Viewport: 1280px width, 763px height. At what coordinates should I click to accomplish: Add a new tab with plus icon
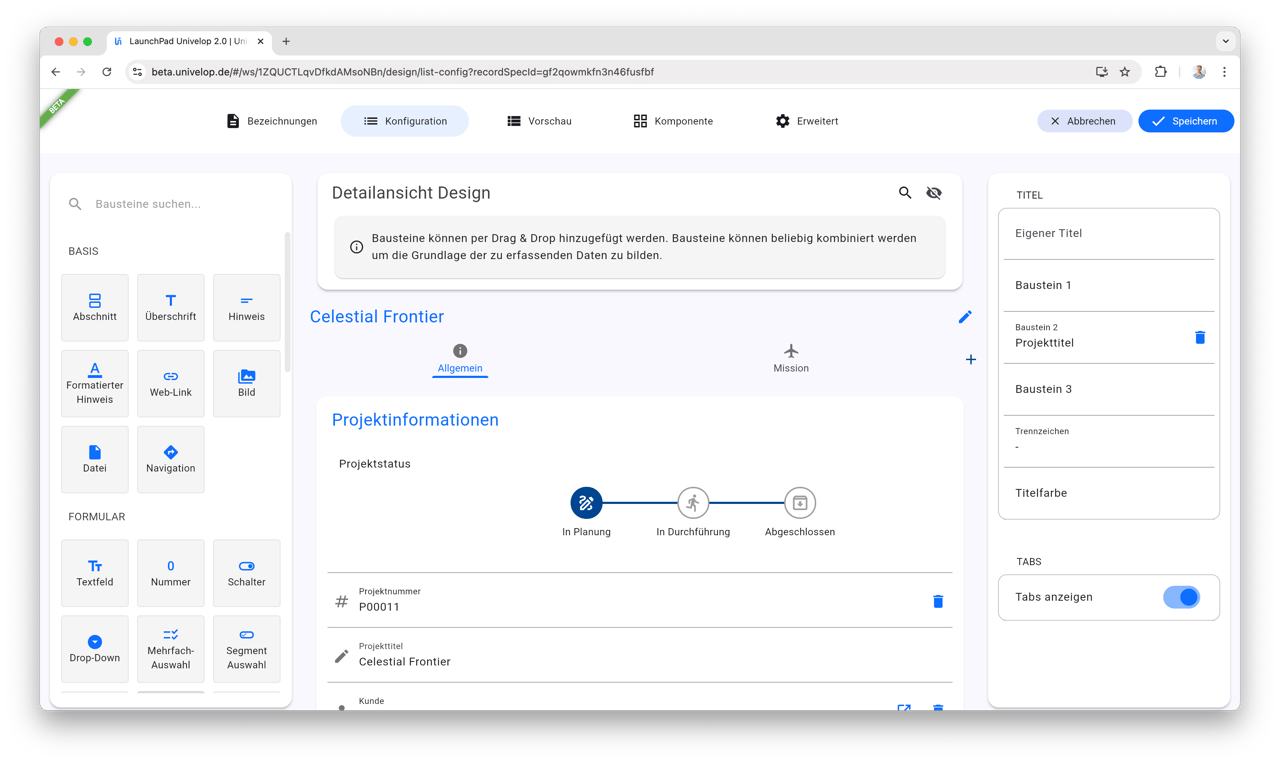pos(971,360)
